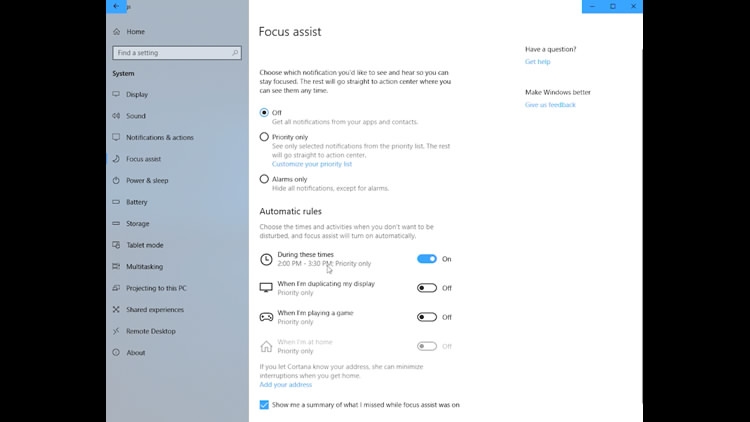The image size is (750, 422).
Task: Select Notifications & actions in sidebar
Action: point(159,138)
